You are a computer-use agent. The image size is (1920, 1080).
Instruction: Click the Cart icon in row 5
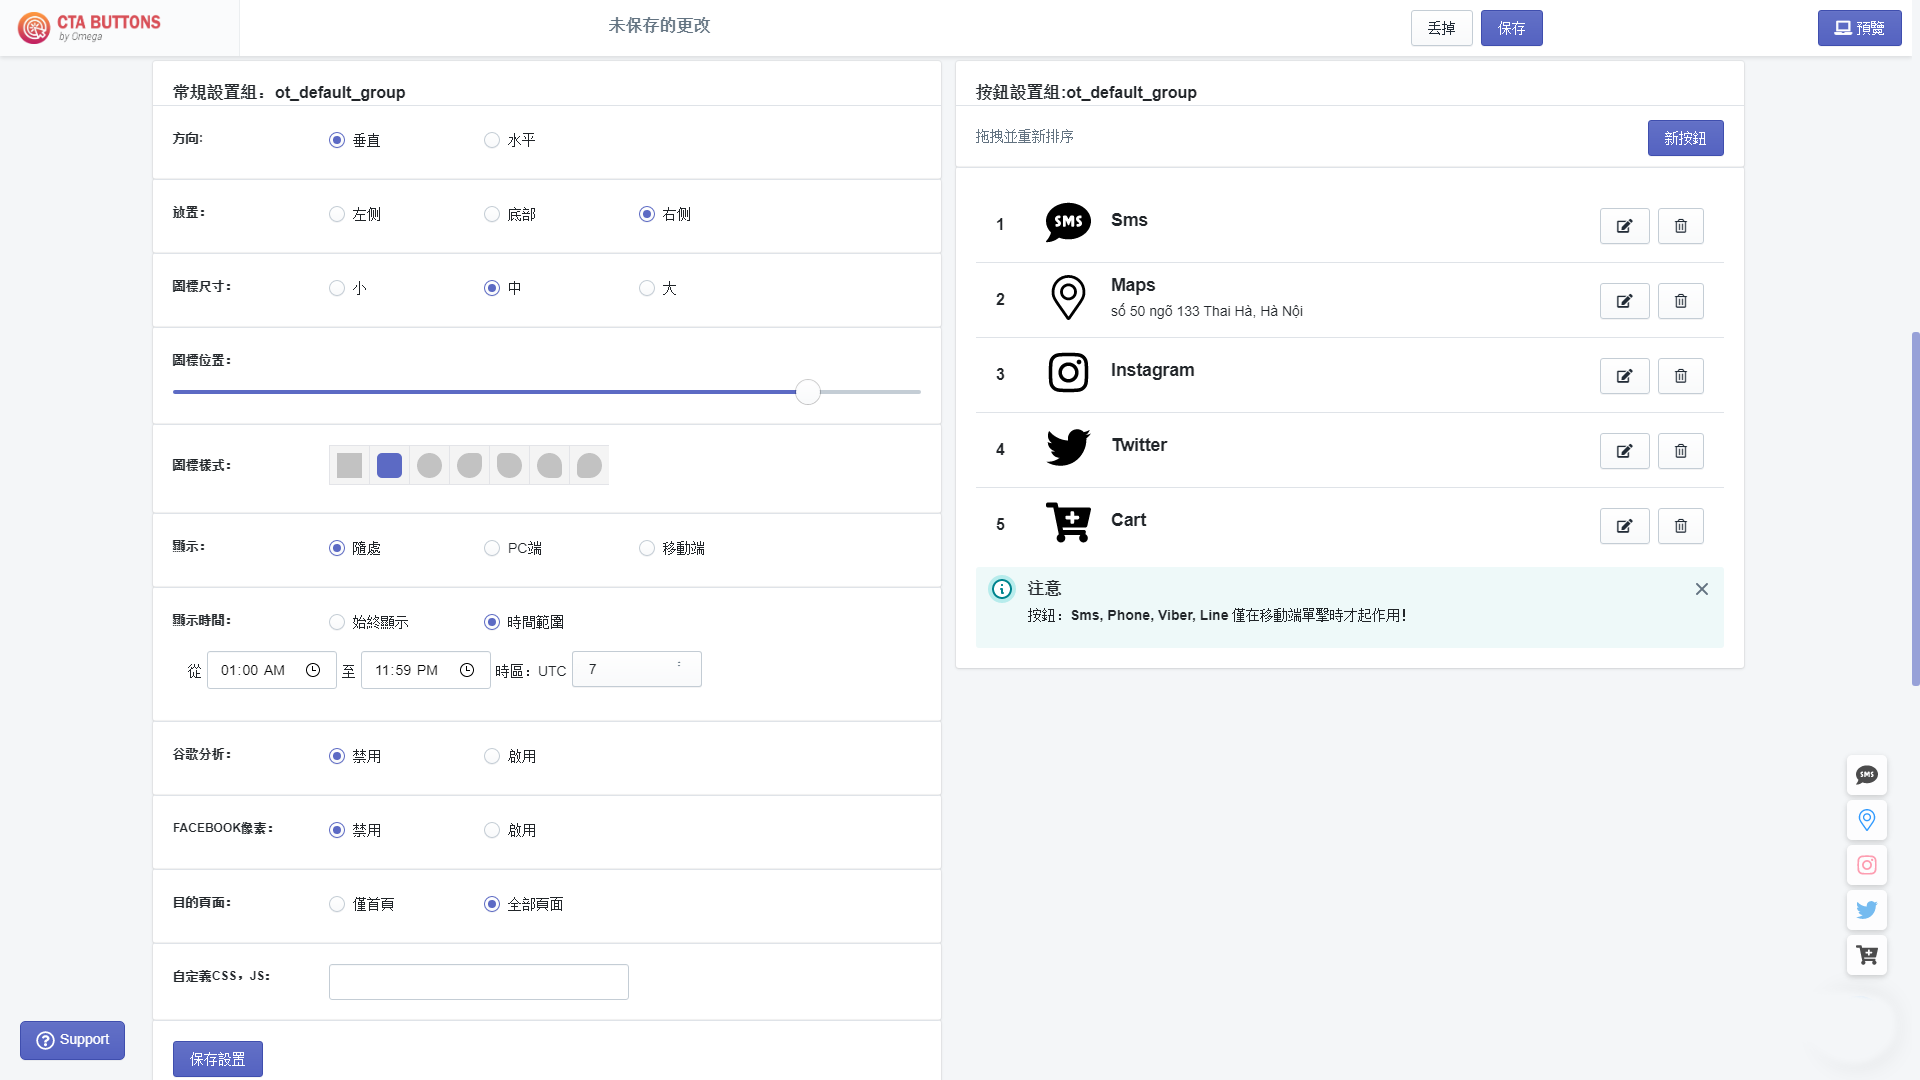[x=1068, y=522]
